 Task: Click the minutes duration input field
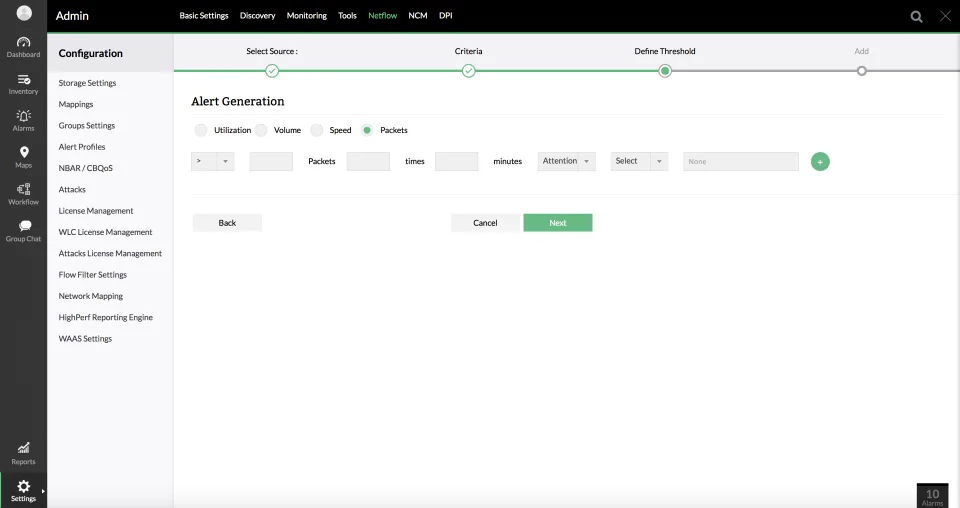click(x=456, y=161)
